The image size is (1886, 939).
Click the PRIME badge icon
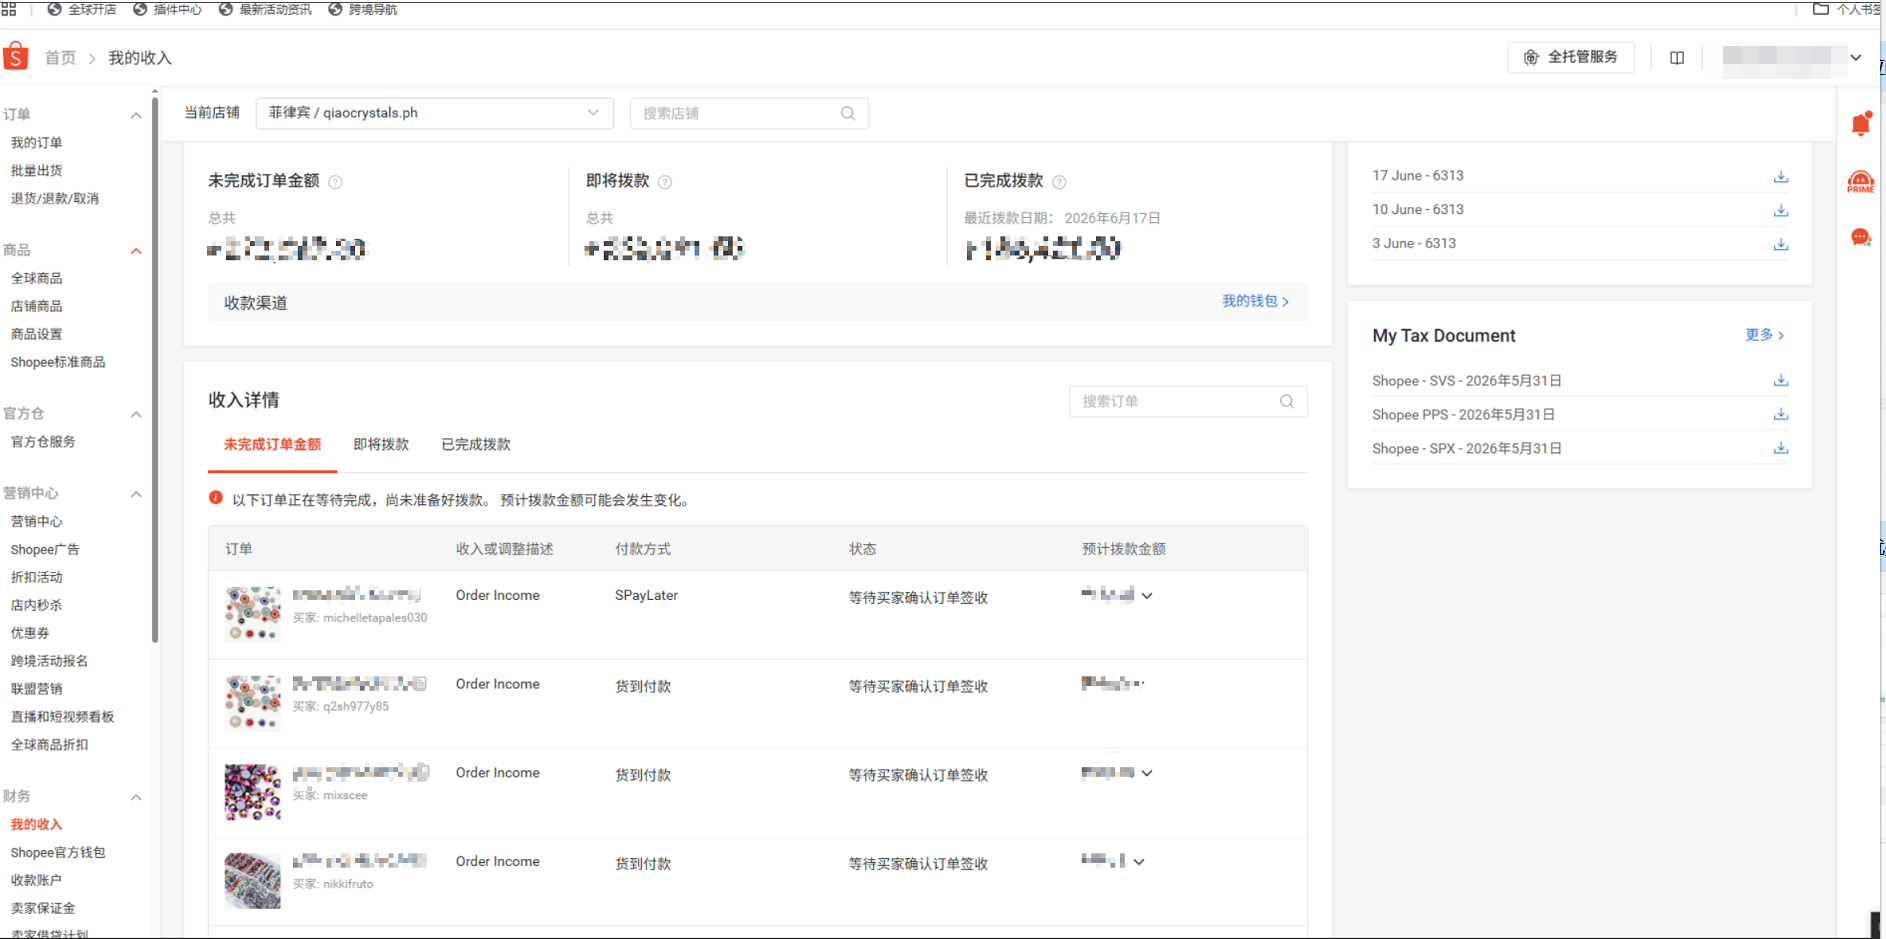(x=1861, y=182)
